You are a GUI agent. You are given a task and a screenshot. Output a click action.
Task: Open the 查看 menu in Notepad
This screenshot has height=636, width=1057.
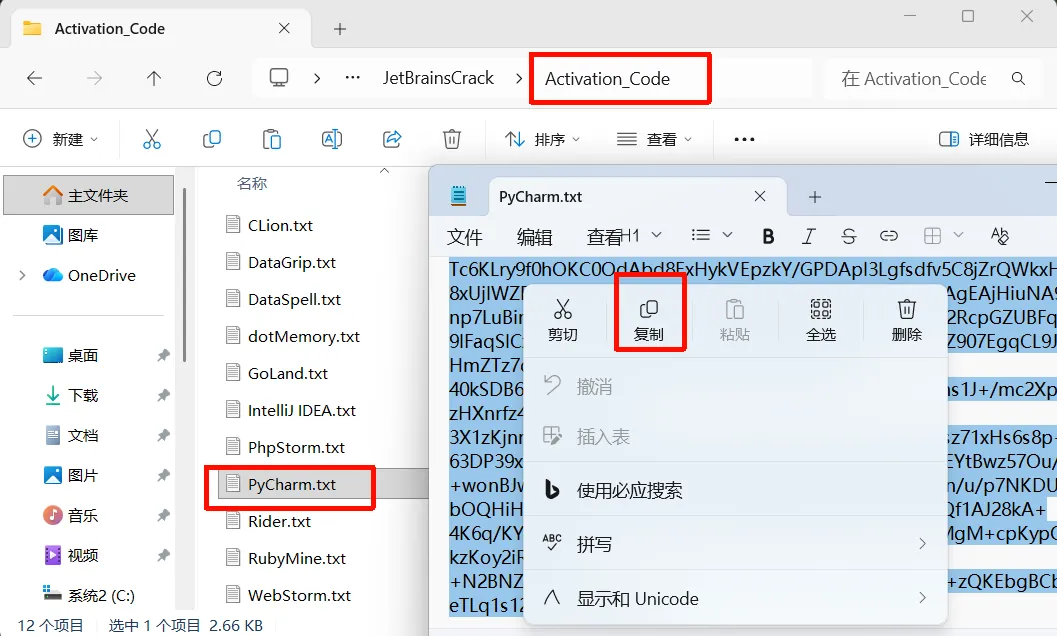tap(605, 237)
